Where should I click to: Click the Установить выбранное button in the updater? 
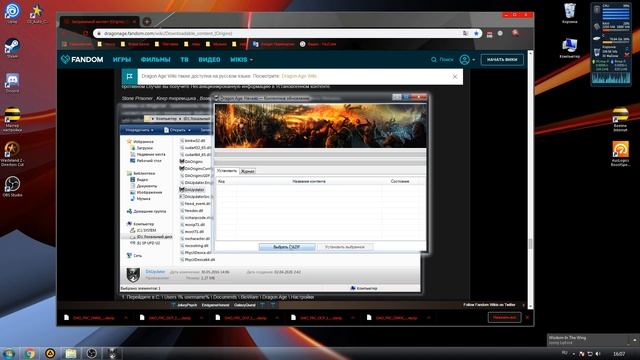344,247
